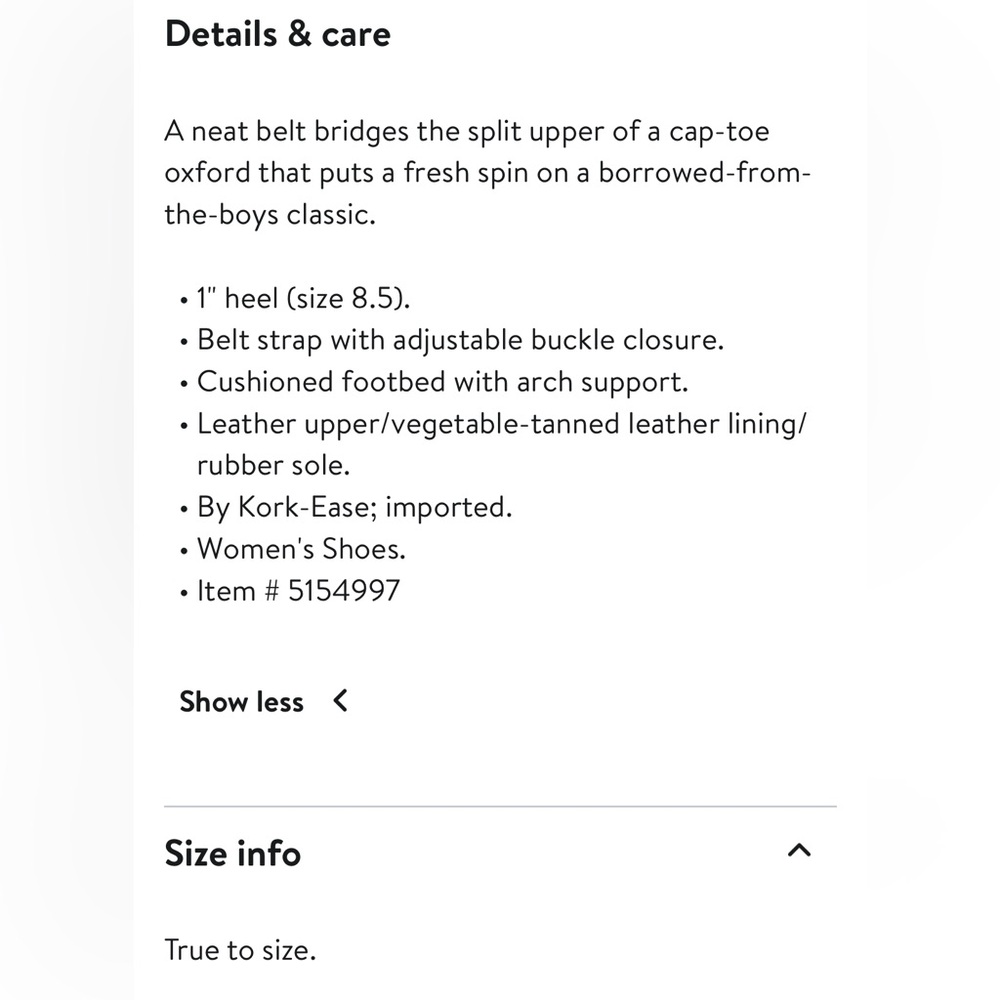Click the "By Kork-Ease; imported." bullet

click(355, 508)
